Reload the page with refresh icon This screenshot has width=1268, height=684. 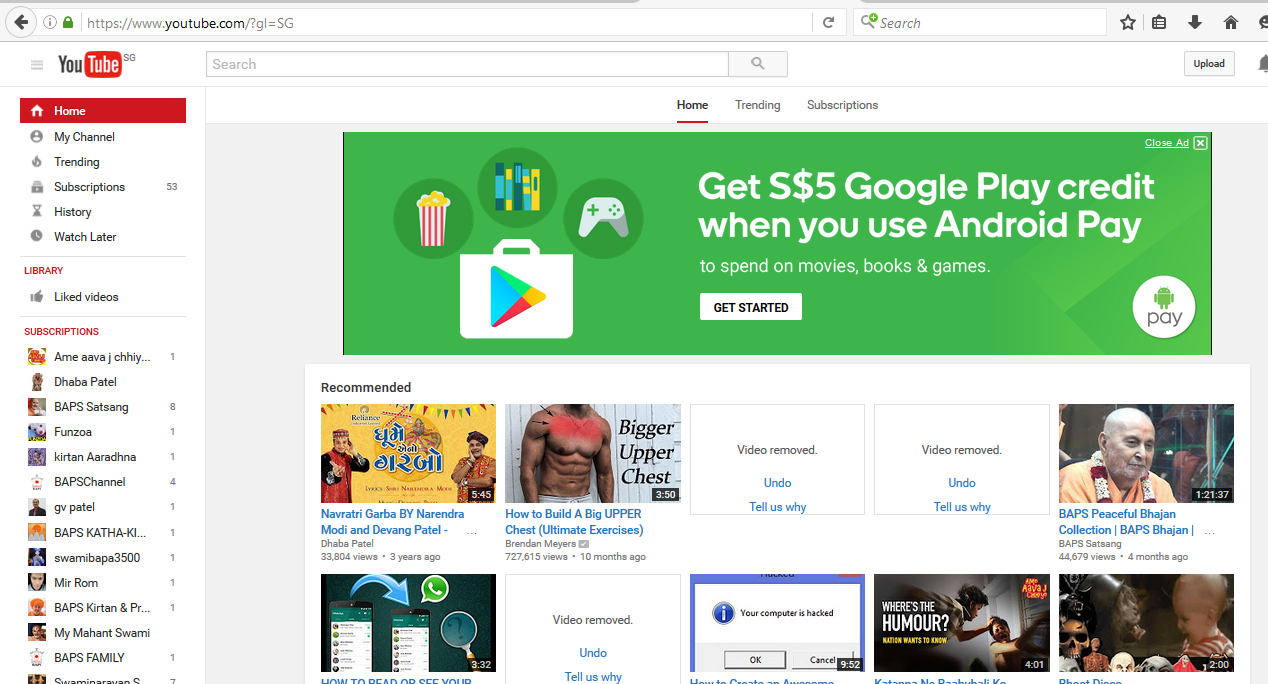(x=828, y=22)
